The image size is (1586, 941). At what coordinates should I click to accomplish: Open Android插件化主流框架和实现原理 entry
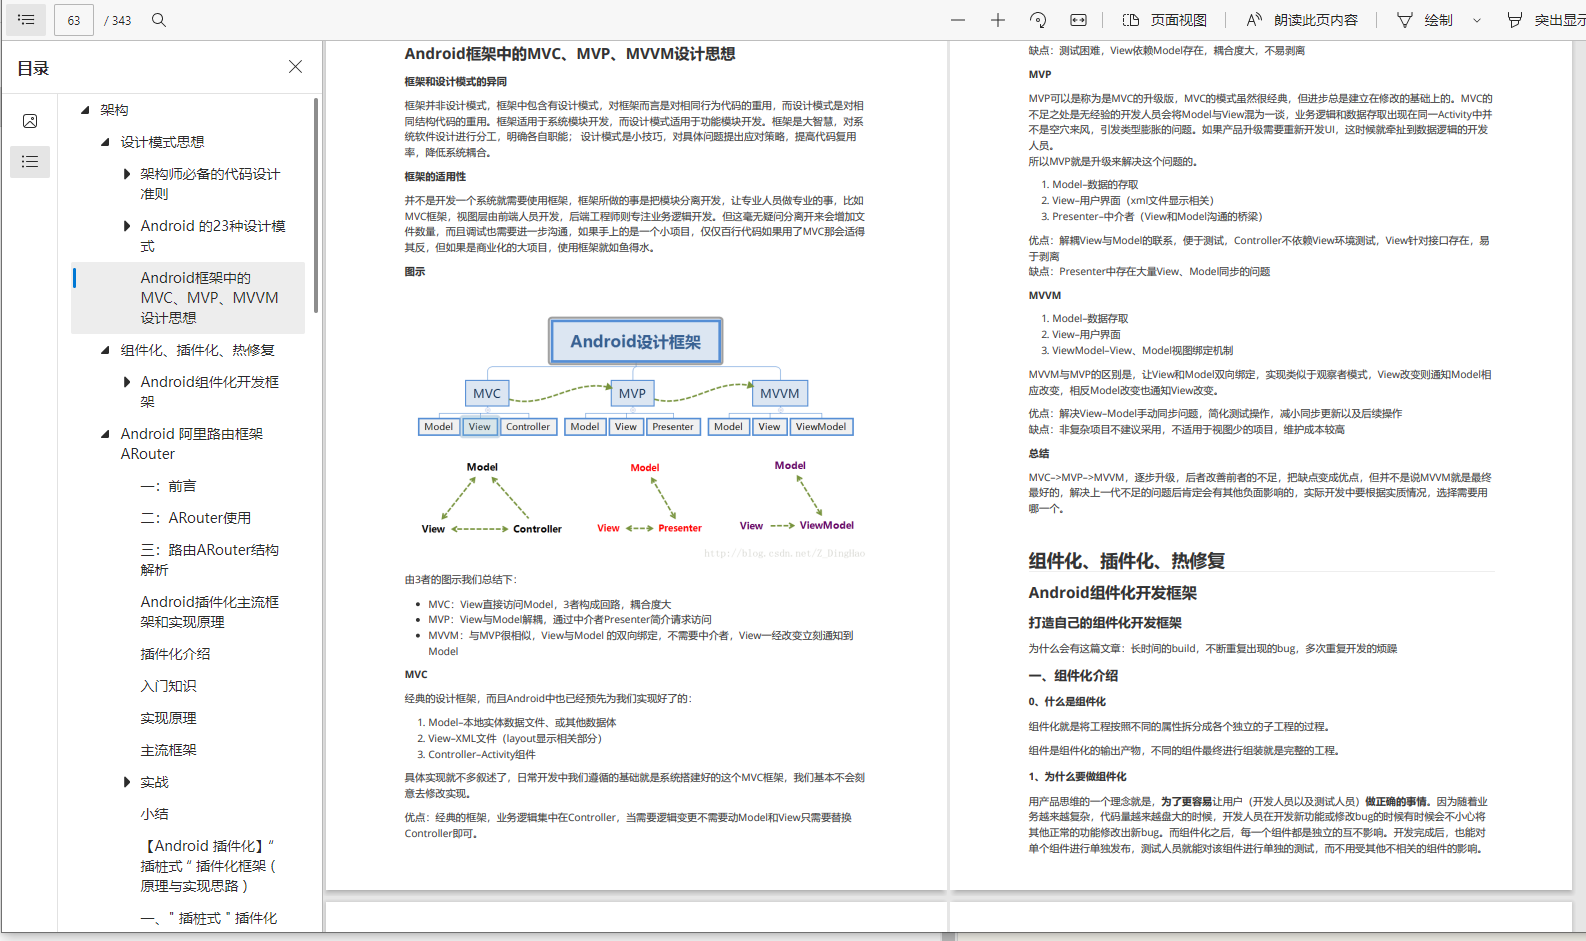(x=210, y=612)
